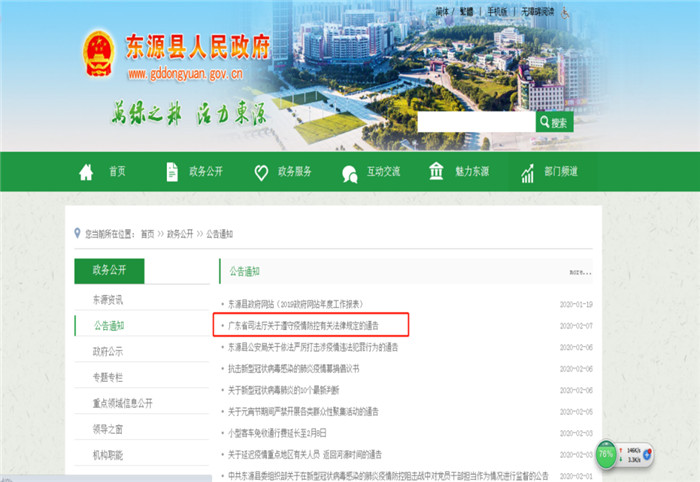Open the 部门频道 navigation menu item

pos(561,171)
